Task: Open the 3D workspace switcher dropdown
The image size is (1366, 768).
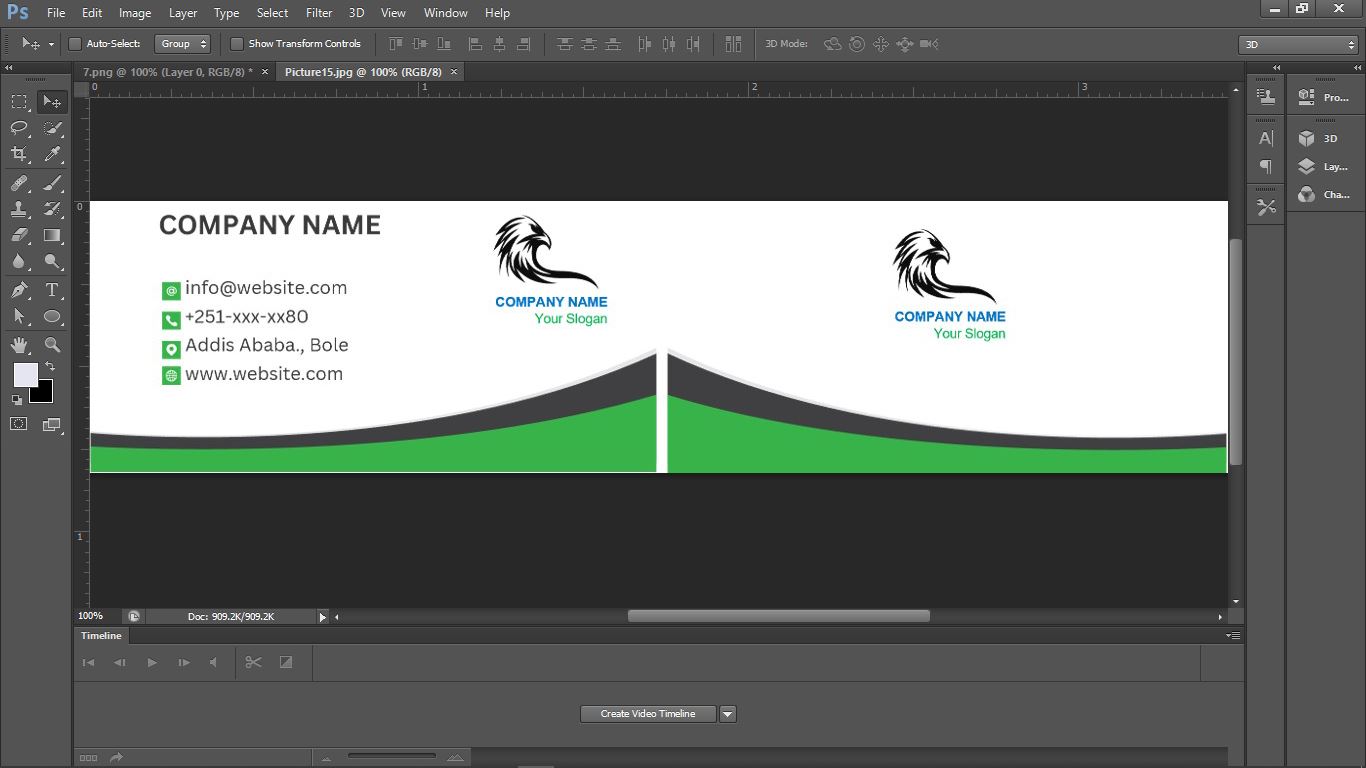Action: [x=1298, y=45]
